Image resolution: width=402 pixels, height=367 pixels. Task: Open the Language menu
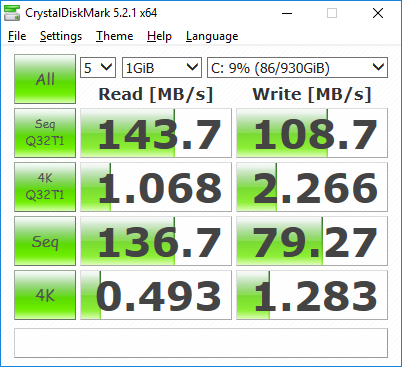pyautogui.click(x=212, y=36)
